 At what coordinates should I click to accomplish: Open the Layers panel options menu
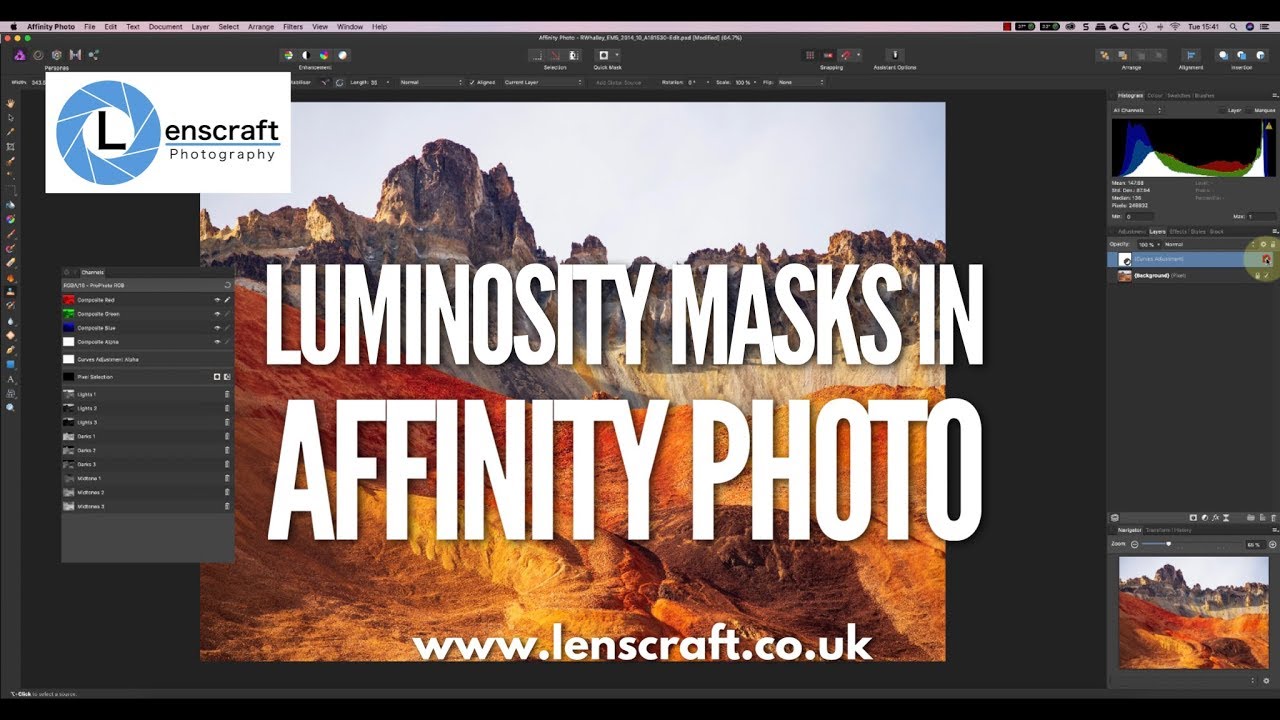tap(1274, 231)
